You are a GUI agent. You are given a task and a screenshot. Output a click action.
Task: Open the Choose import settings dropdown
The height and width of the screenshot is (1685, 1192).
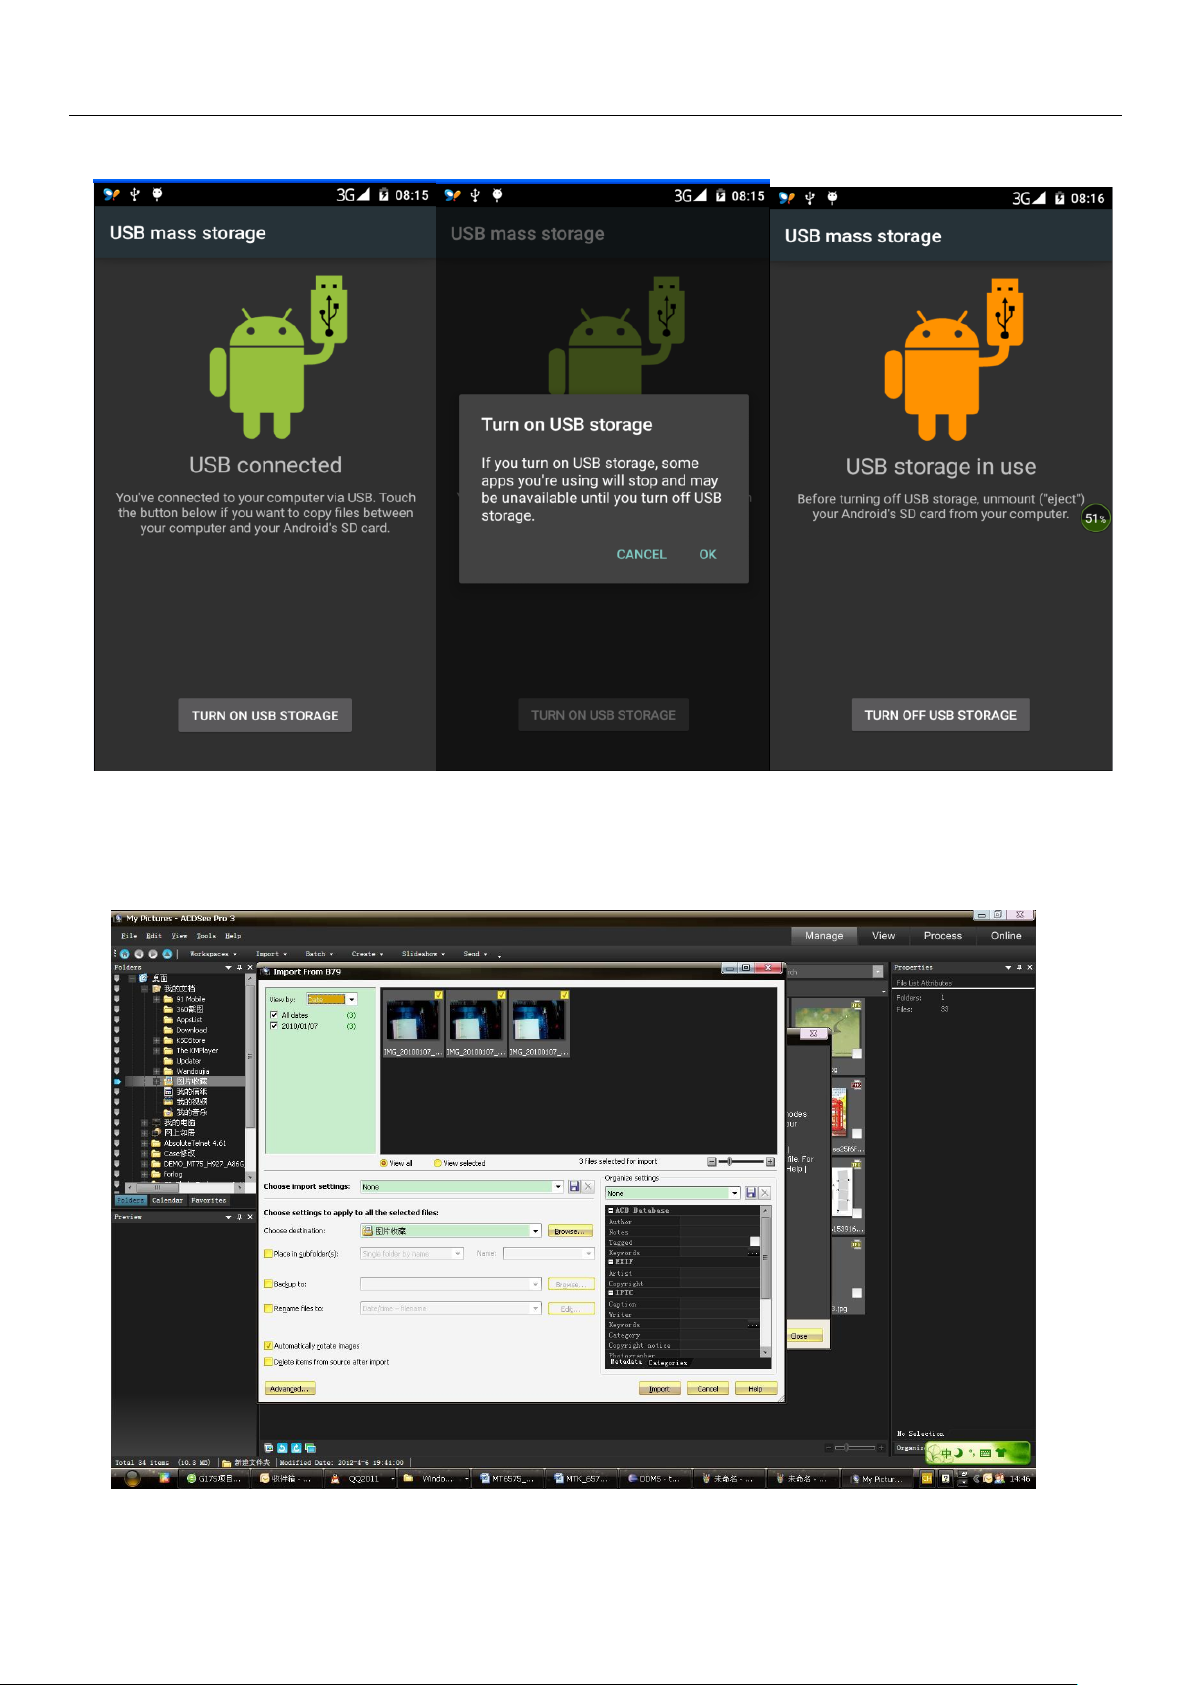point(558,1186)
